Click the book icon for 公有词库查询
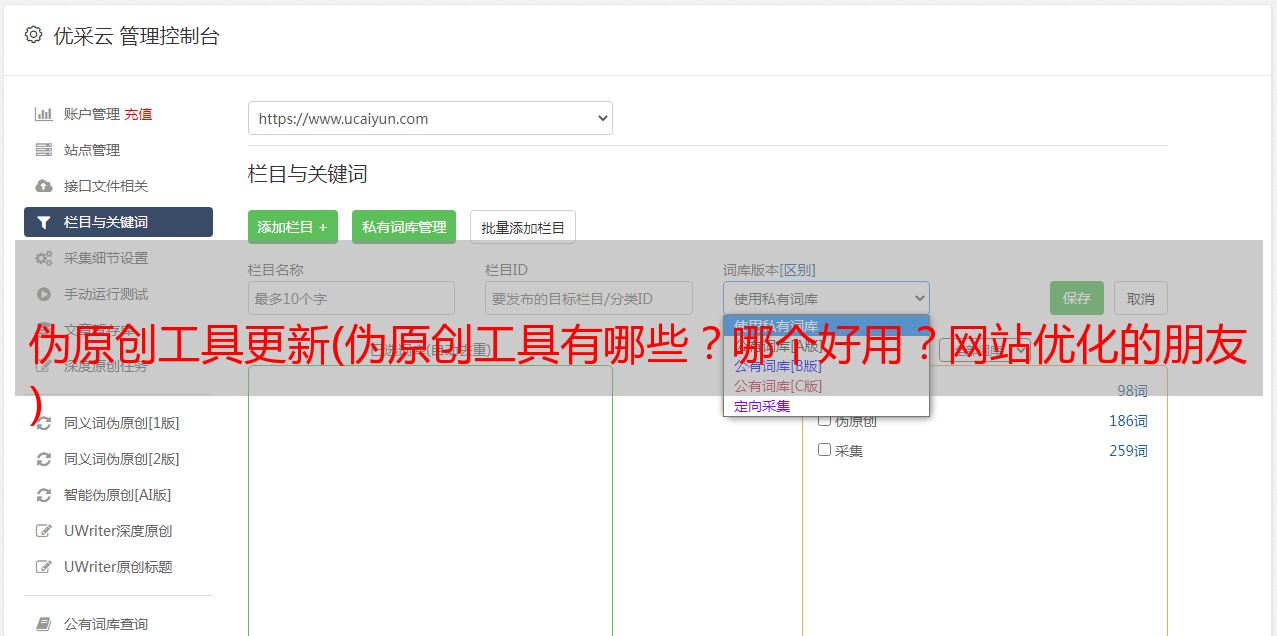1277x636 pixels. point(44,624)
